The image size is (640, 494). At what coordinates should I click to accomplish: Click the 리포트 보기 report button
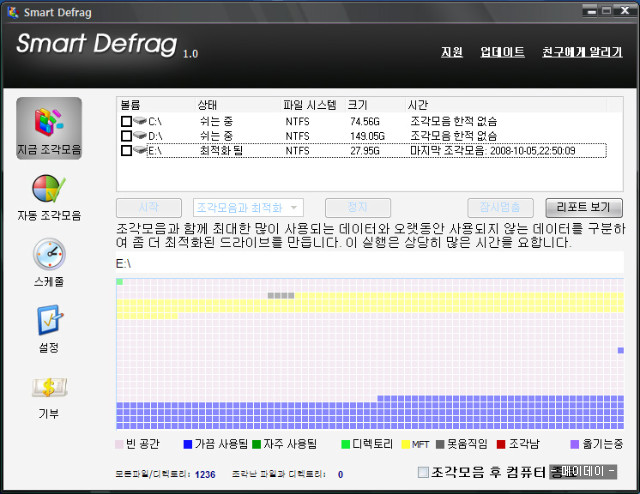pos(584,208)
